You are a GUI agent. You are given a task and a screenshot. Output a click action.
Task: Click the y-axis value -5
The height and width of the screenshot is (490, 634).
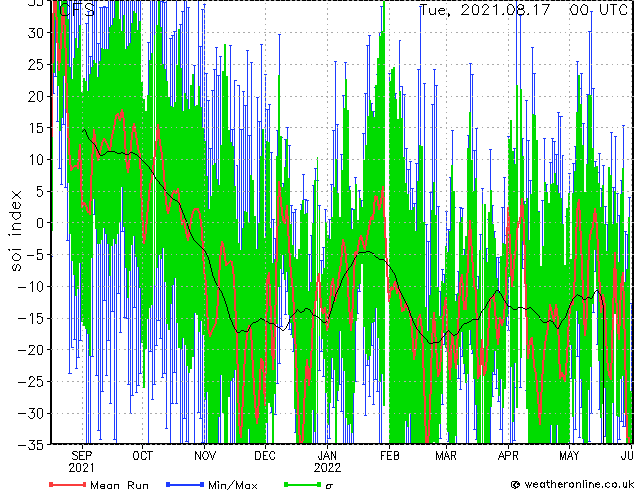click(35, 255)
